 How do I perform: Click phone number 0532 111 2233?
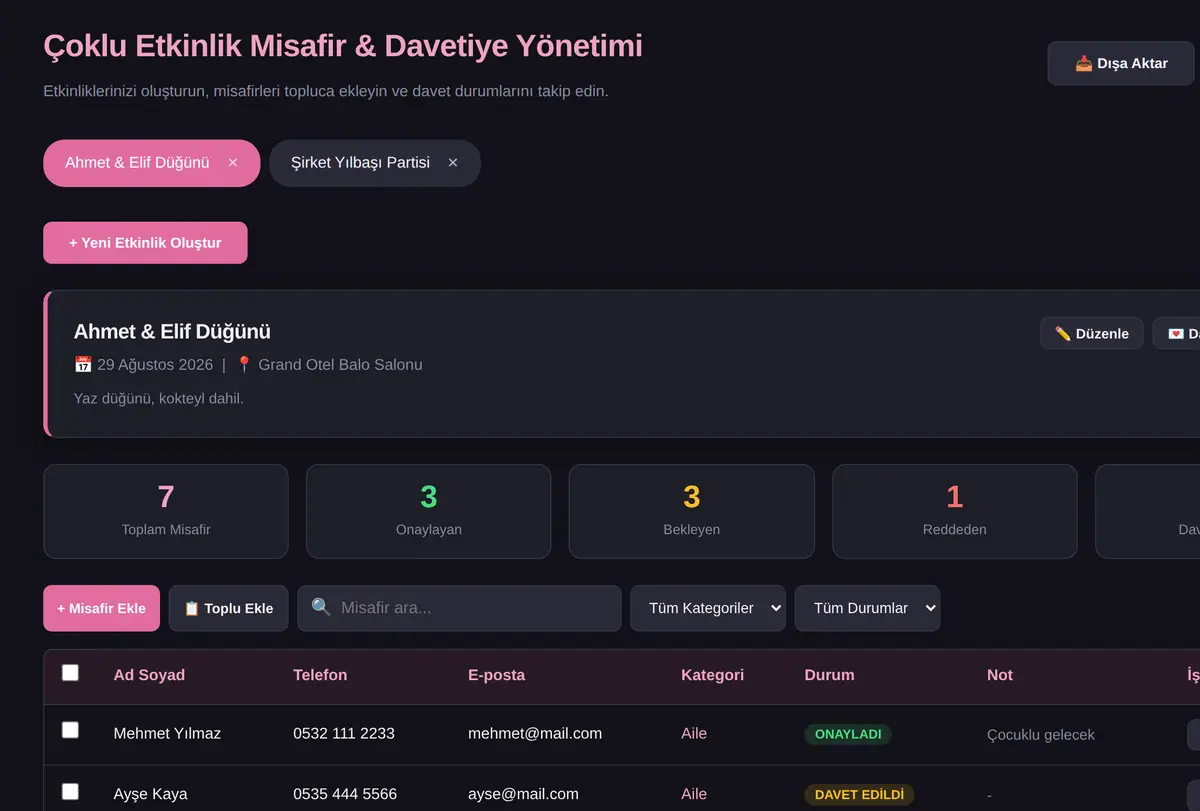point(344,733)
